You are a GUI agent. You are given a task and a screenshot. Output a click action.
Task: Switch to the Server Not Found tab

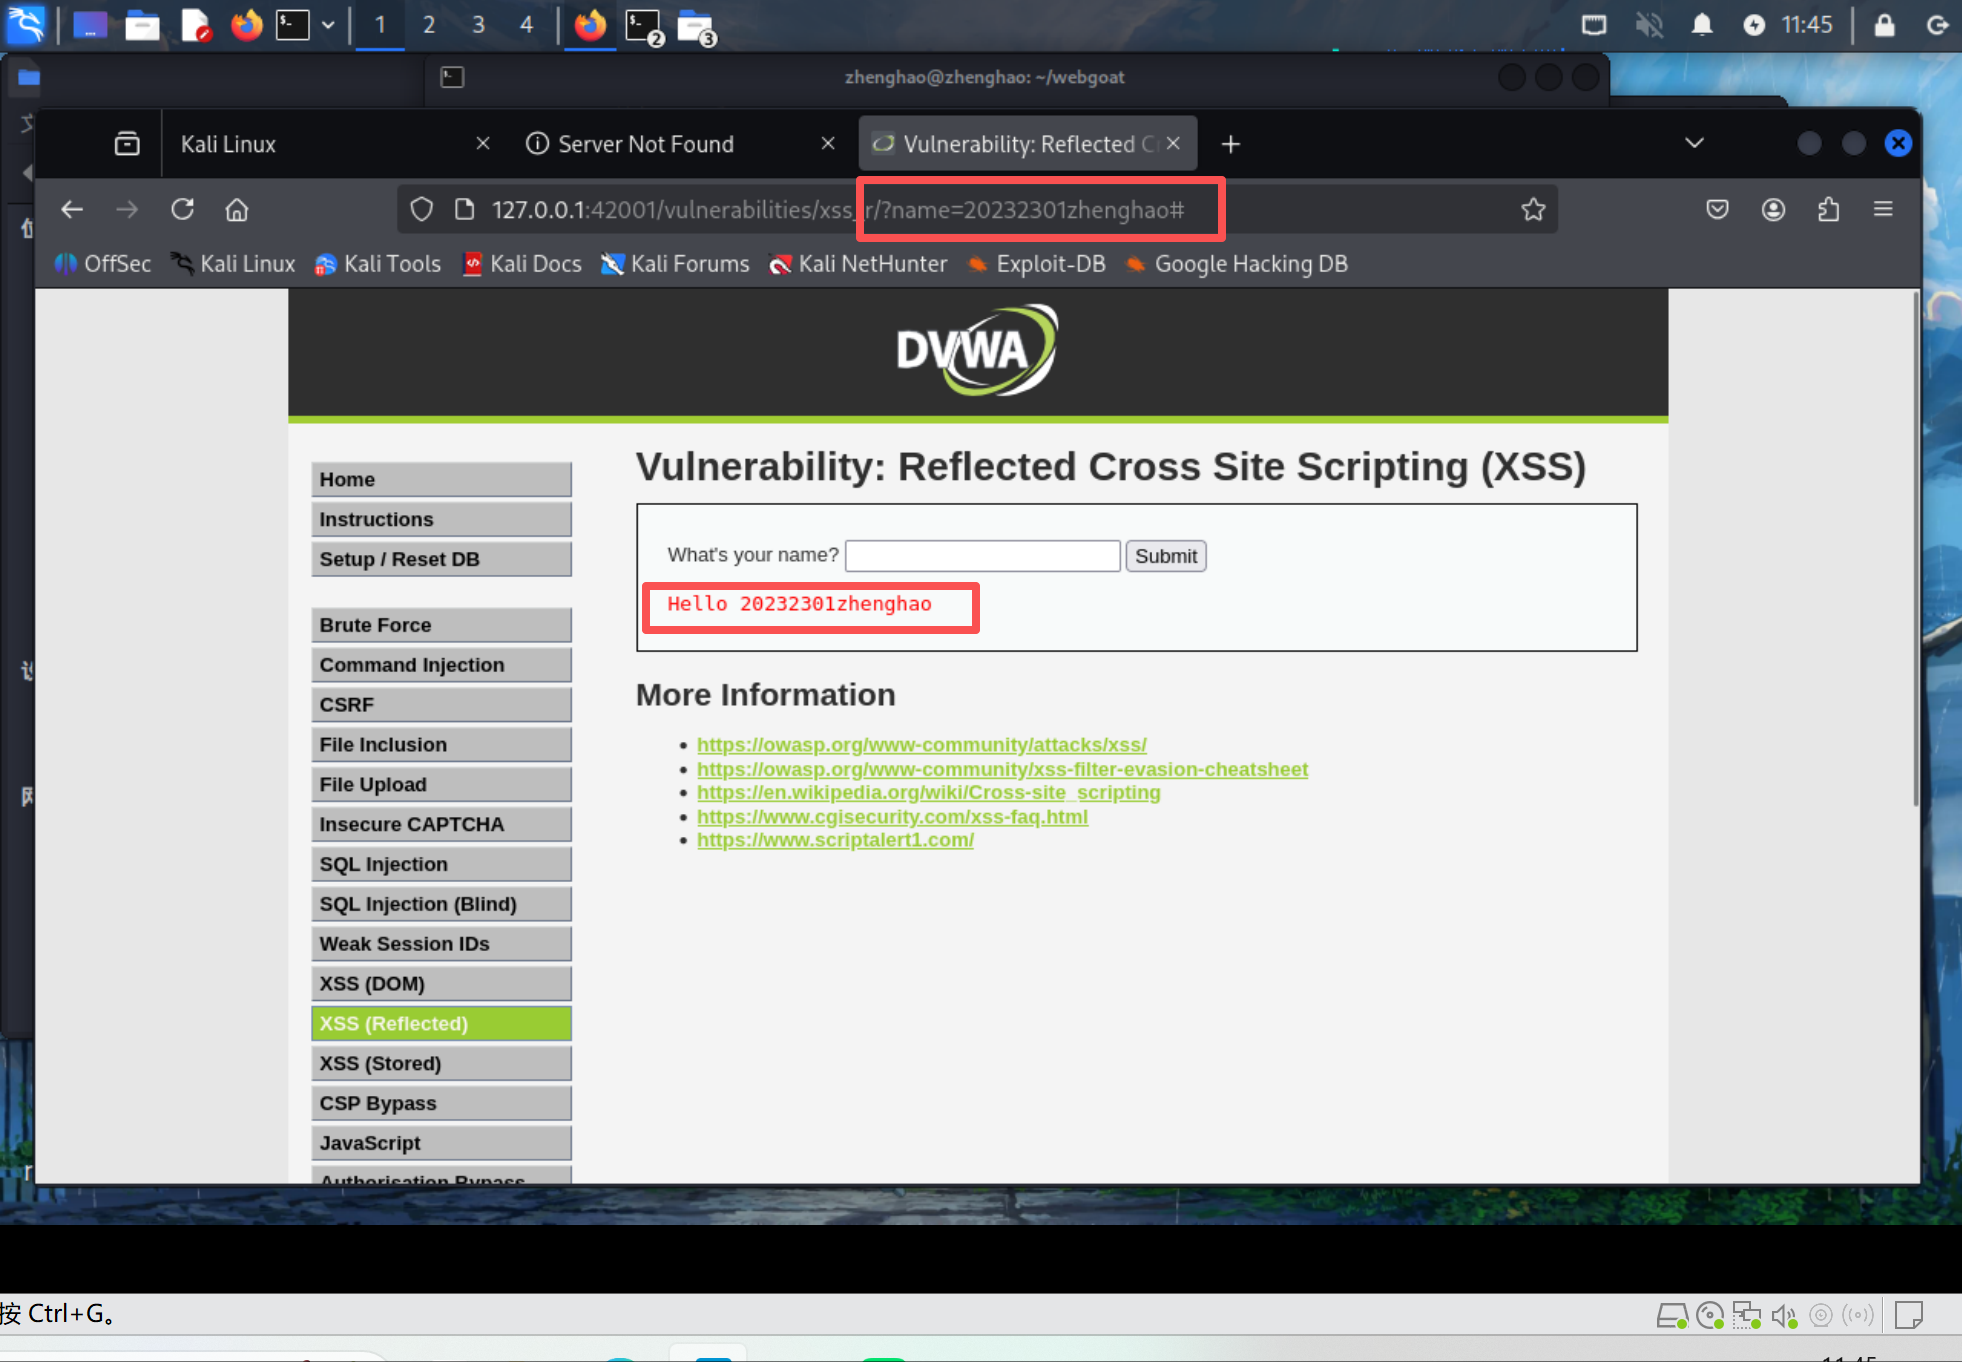645,144
